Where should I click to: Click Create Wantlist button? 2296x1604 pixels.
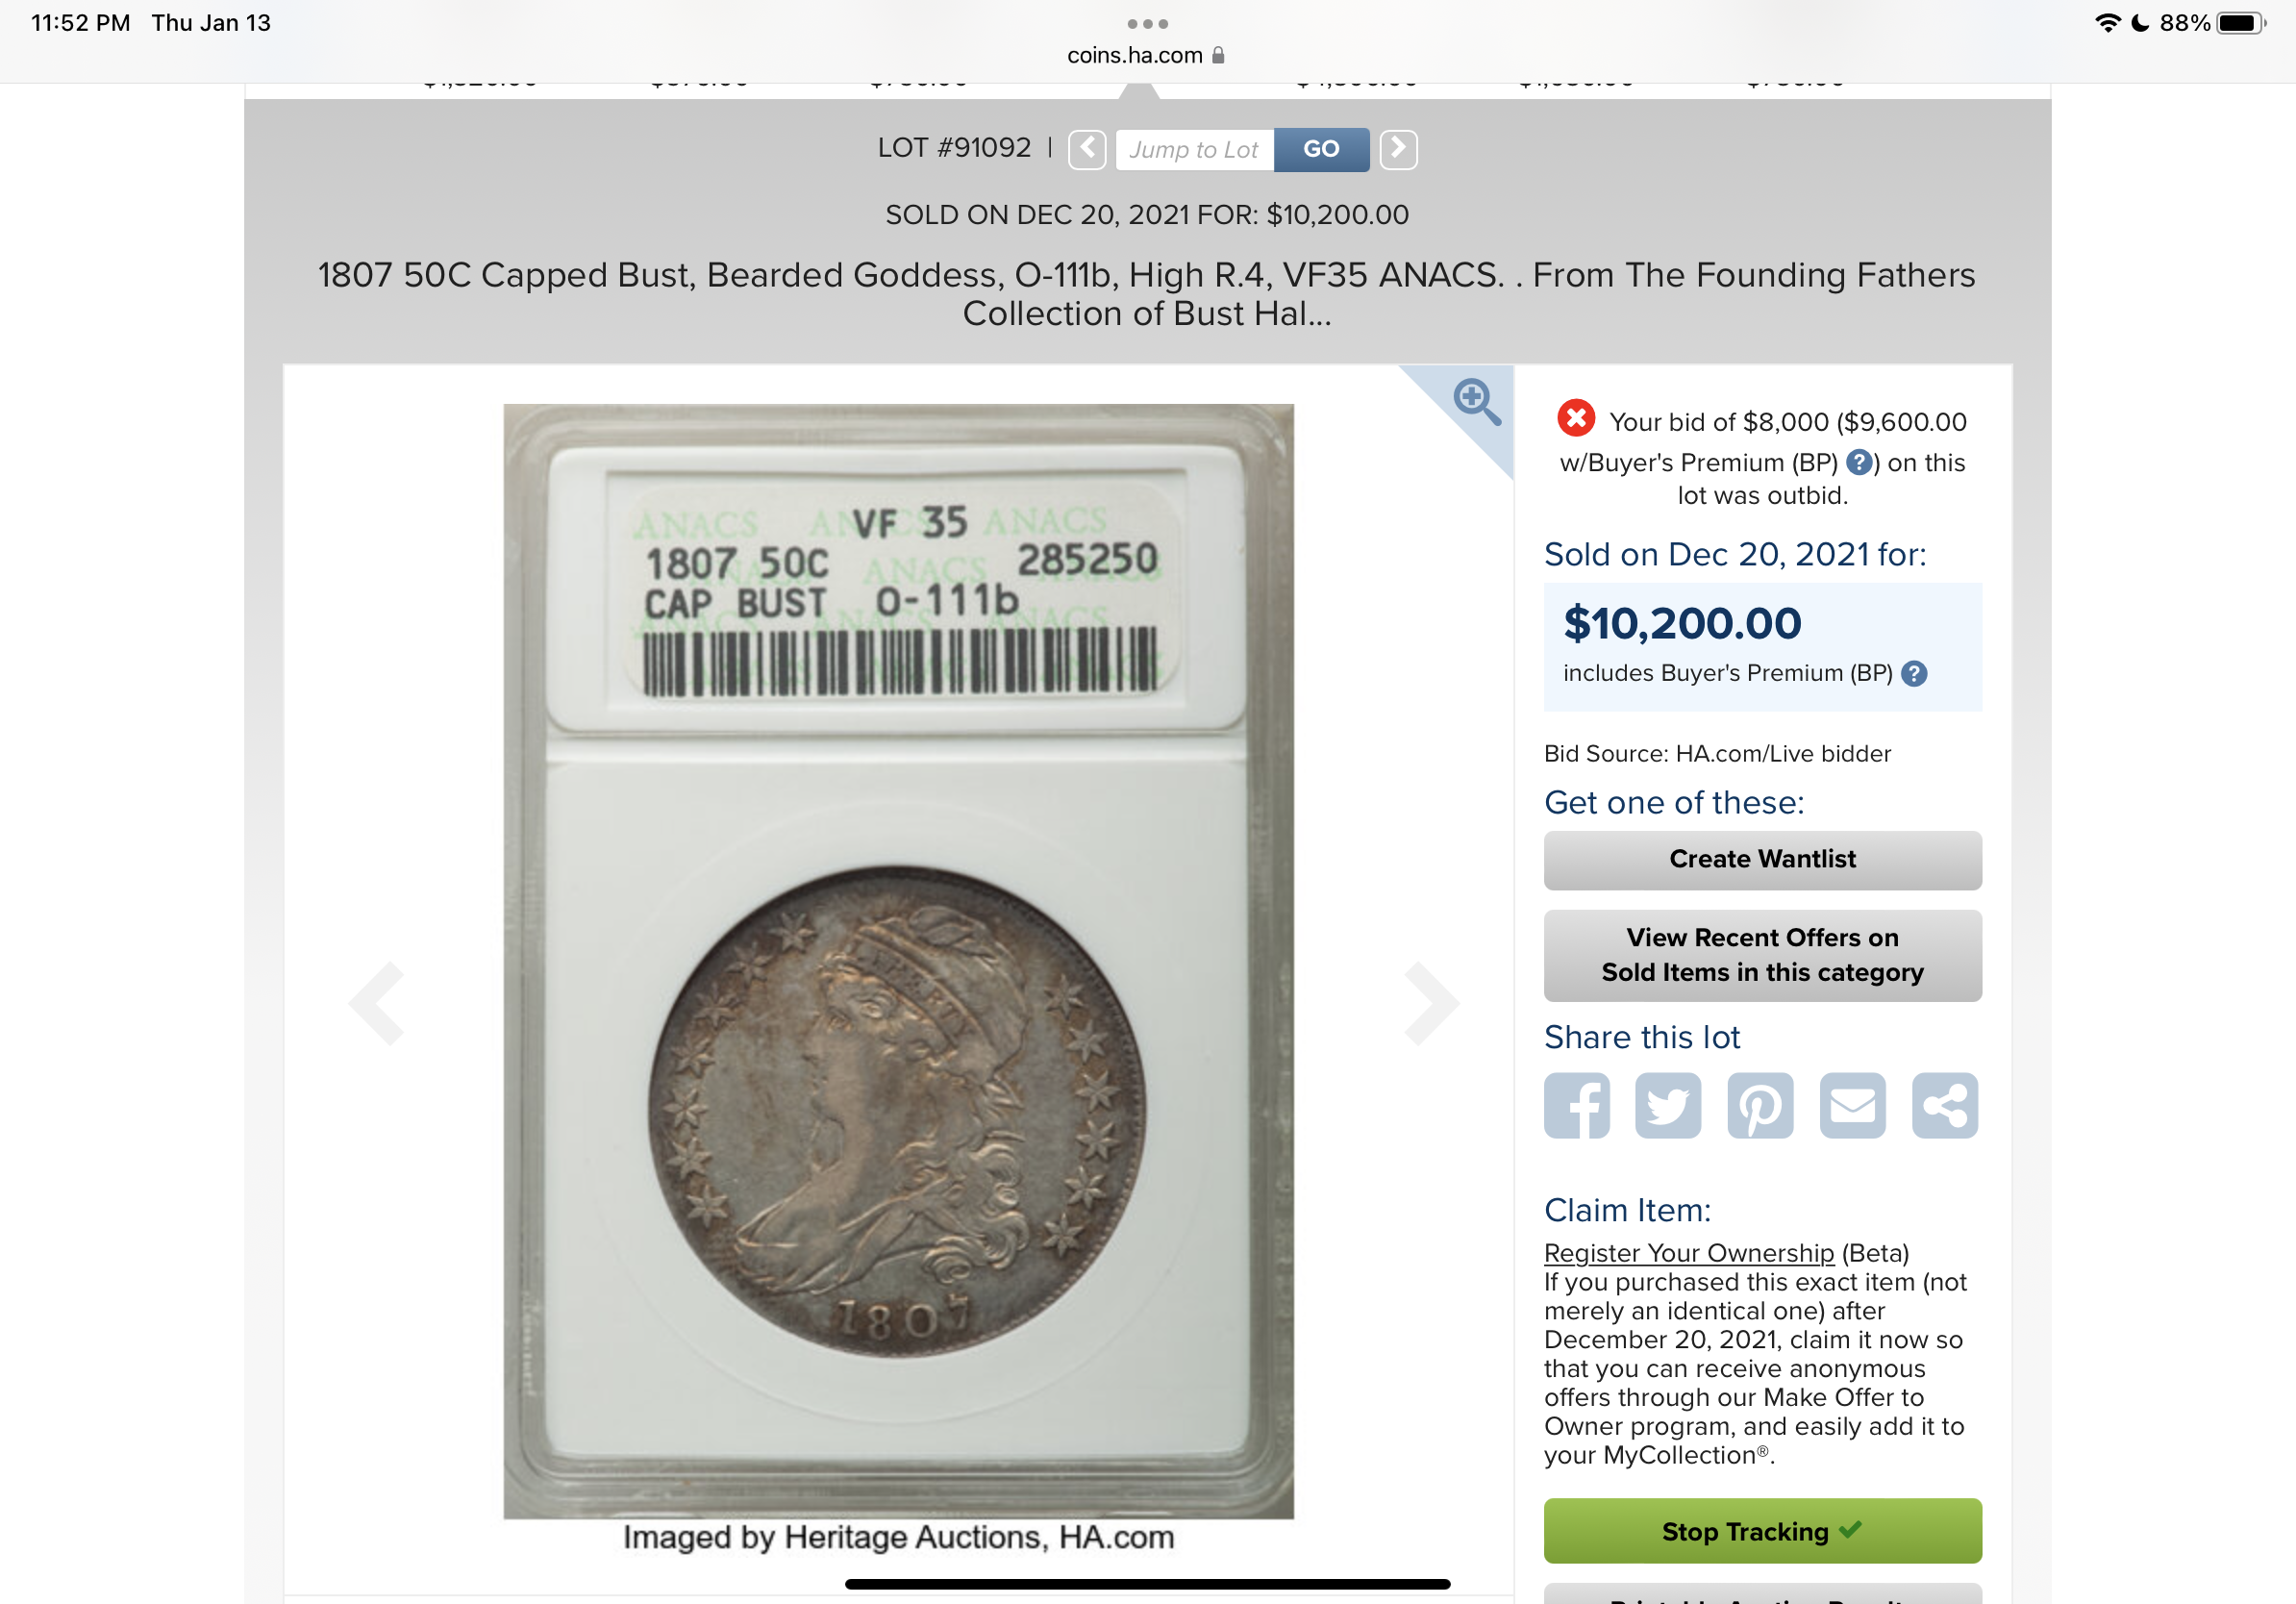coord(1762,859)
